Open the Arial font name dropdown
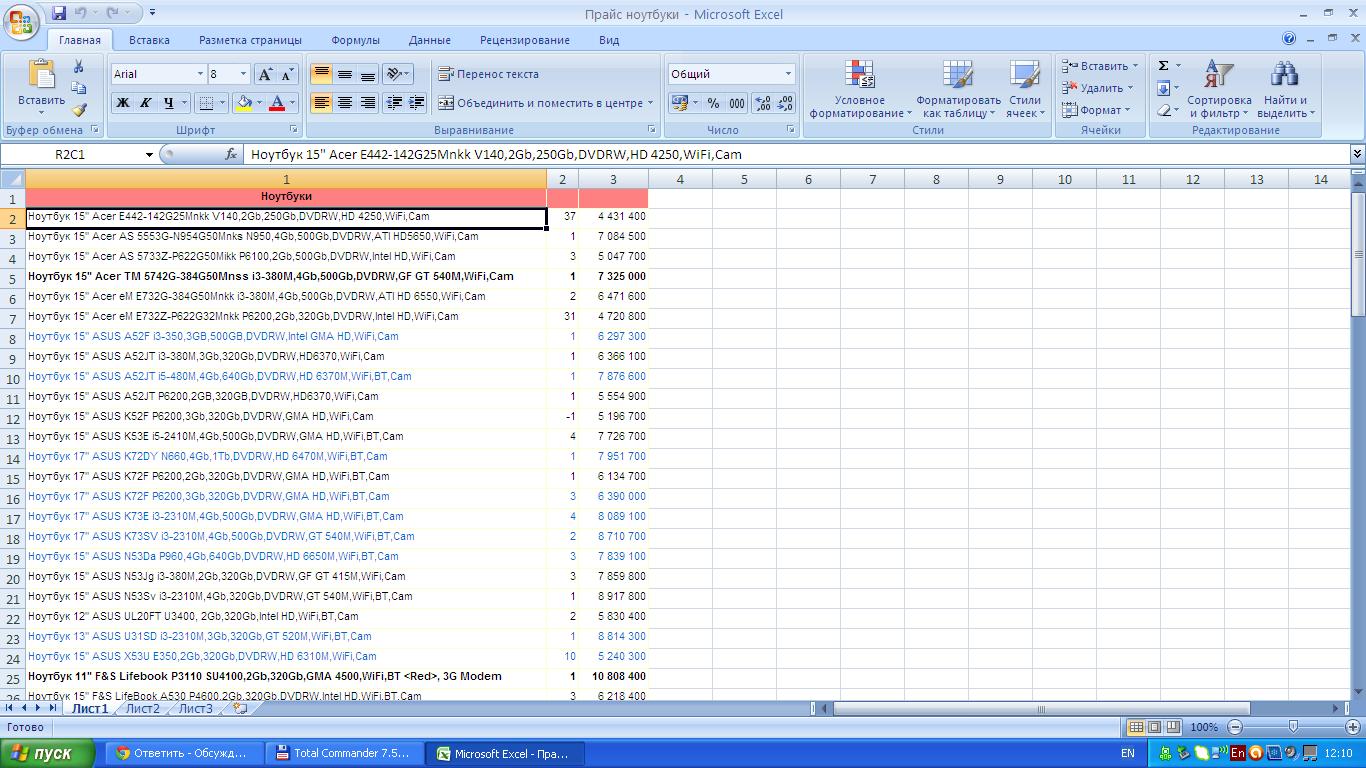The image size is (1366, 768). click(x=198, y=74)
